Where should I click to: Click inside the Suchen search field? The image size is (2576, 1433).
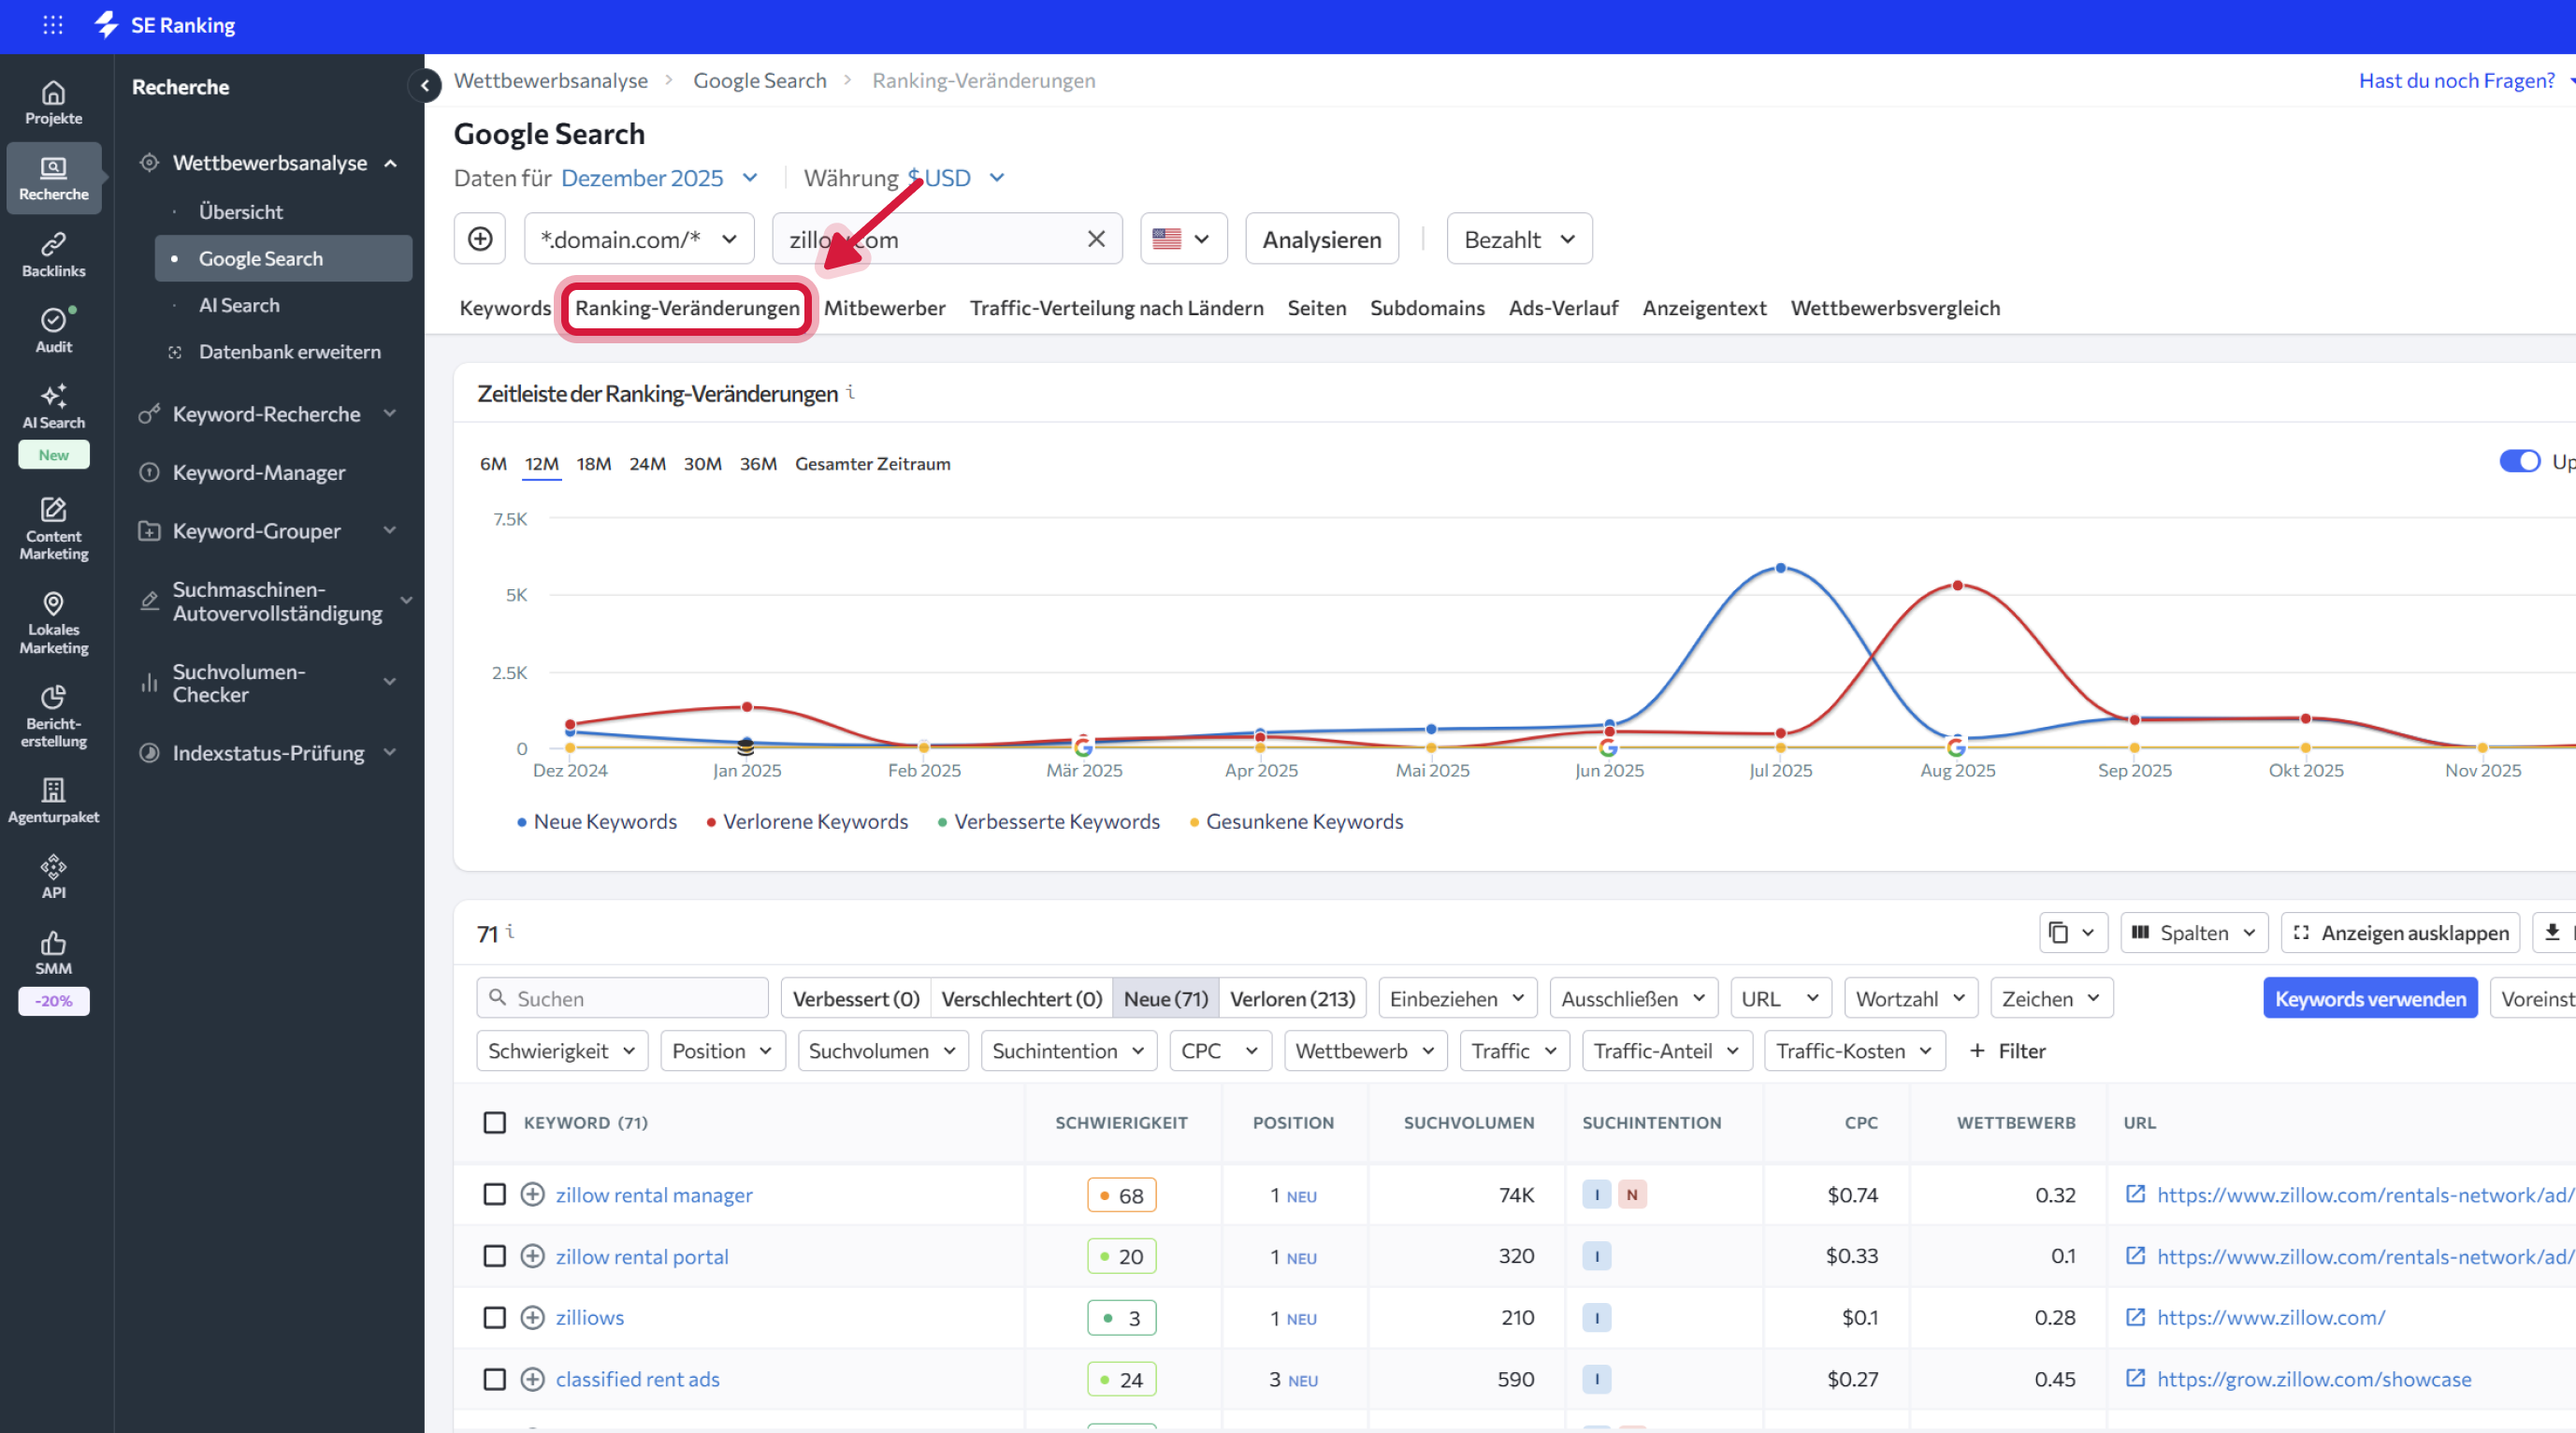click(622, 997)
